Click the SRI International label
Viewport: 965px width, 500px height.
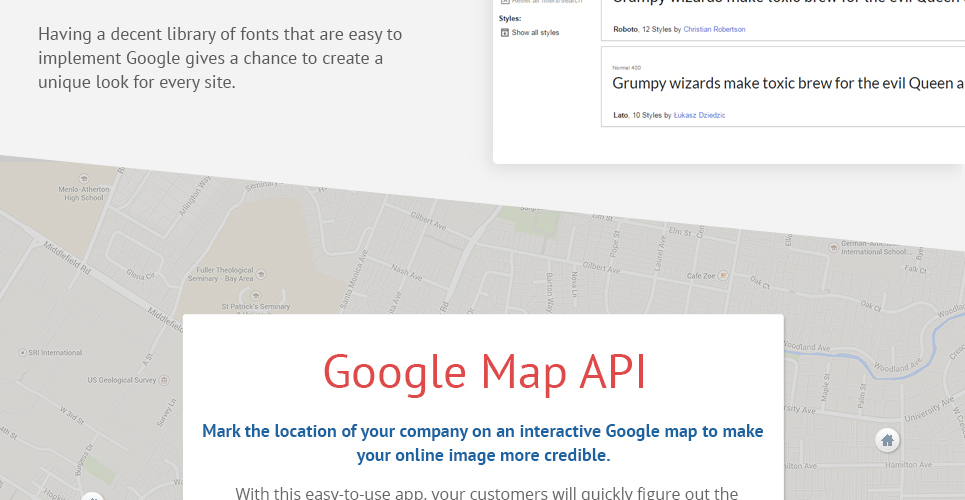point(55,353)
